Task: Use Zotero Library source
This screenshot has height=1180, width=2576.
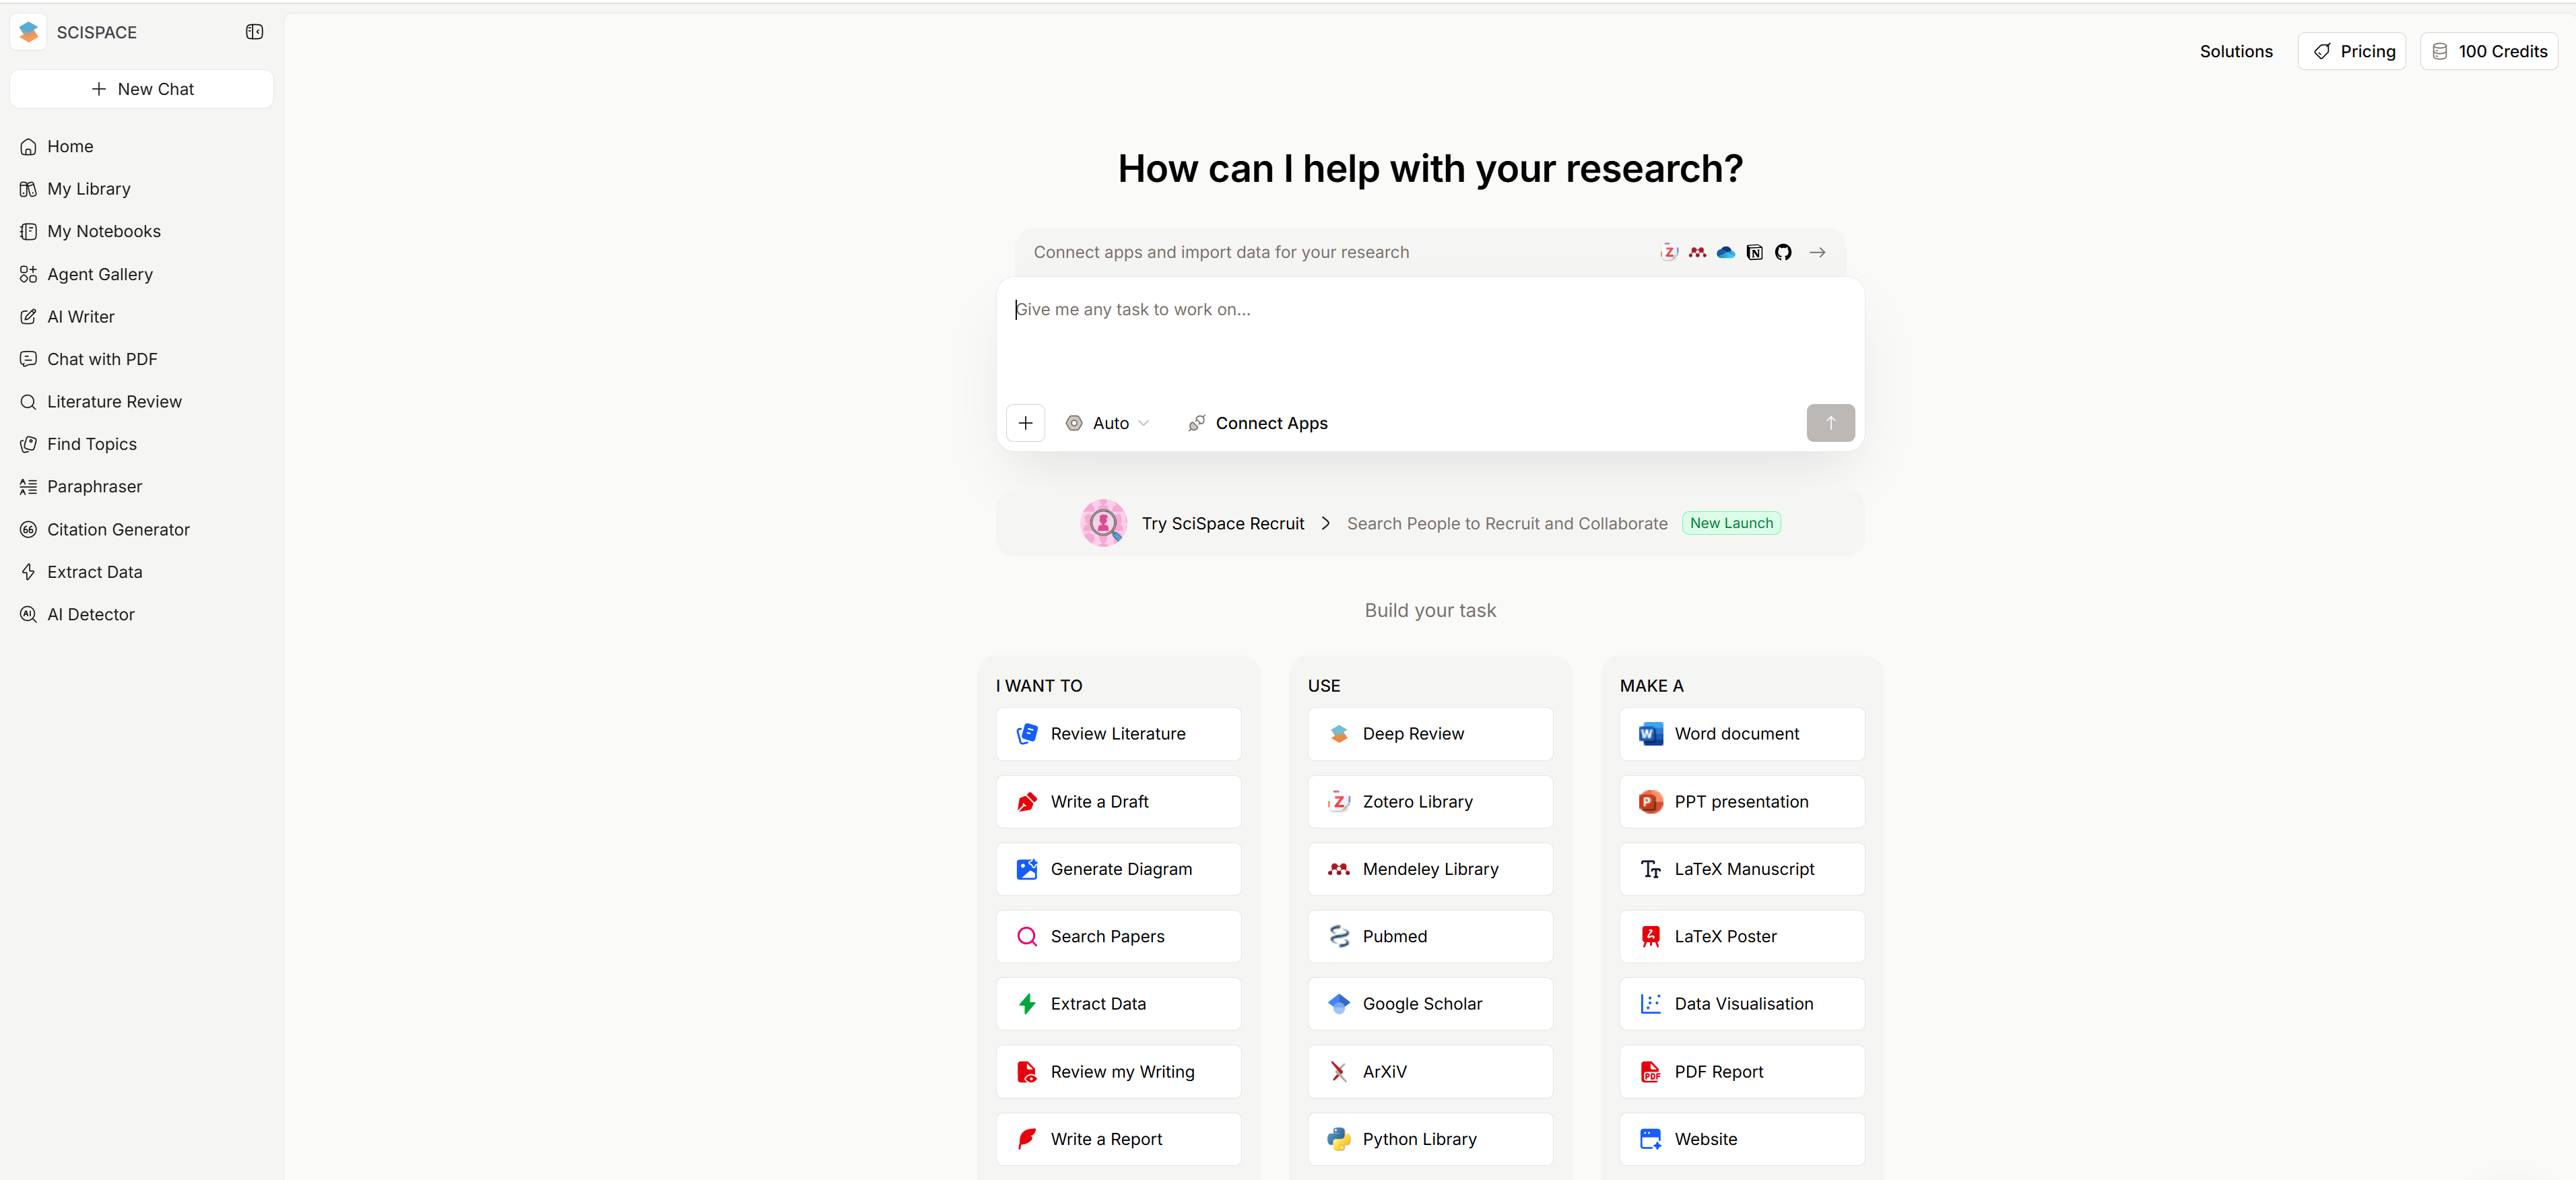Action: [1430, 802]
